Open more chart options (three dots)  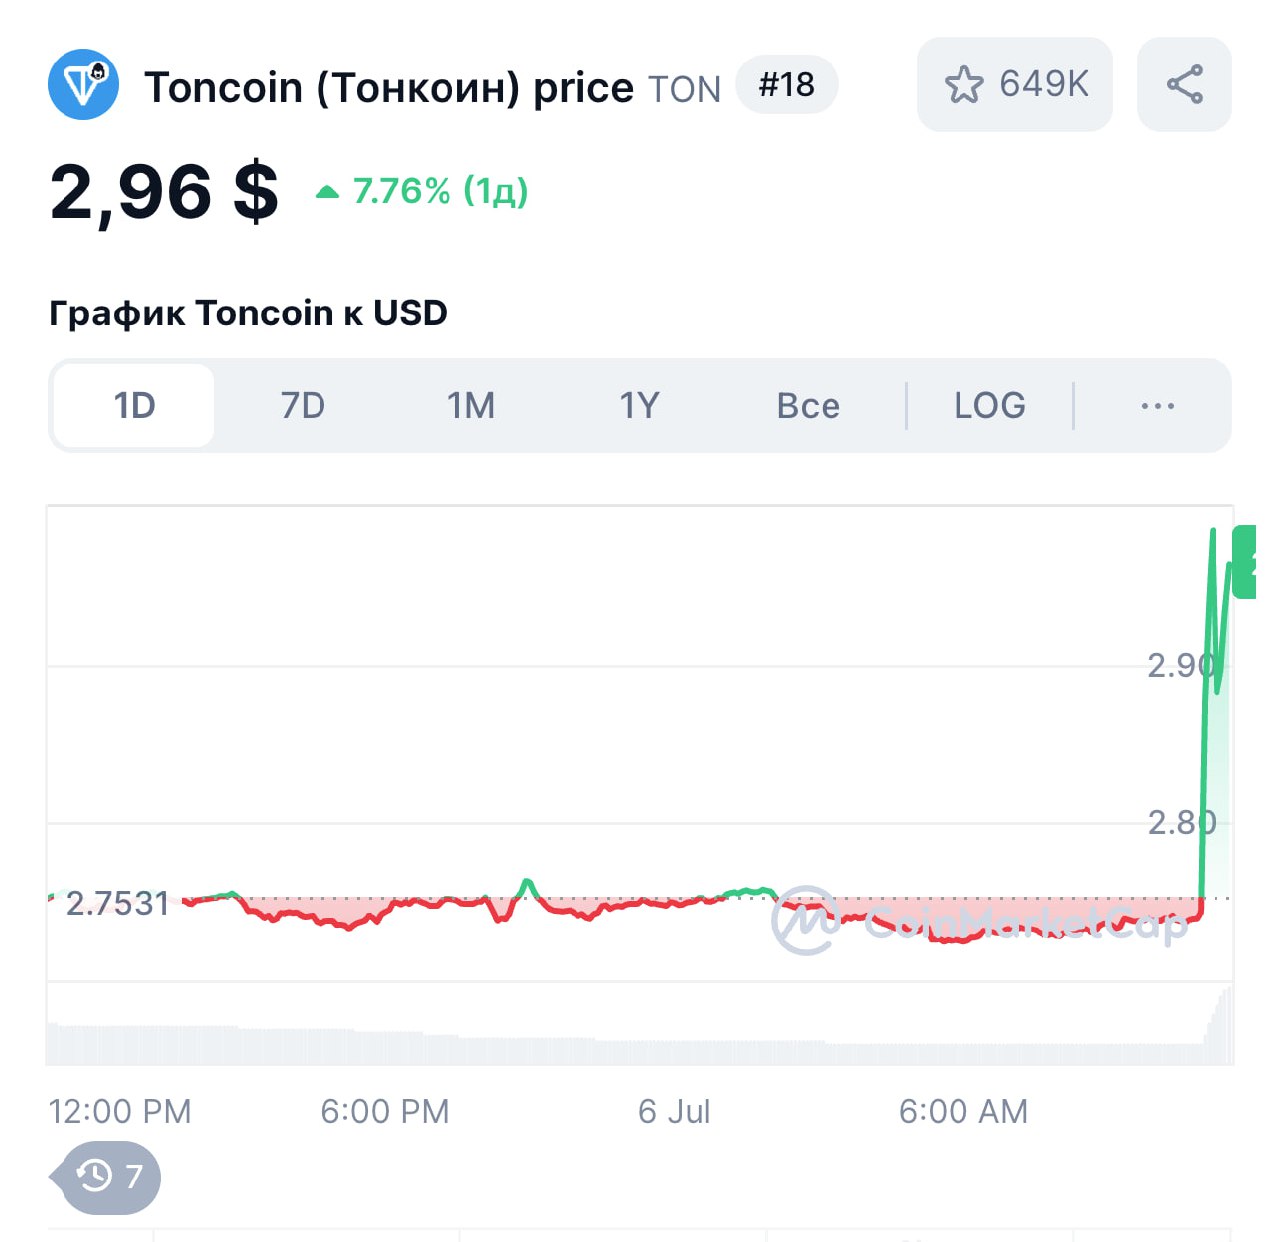click(1157, 406)
